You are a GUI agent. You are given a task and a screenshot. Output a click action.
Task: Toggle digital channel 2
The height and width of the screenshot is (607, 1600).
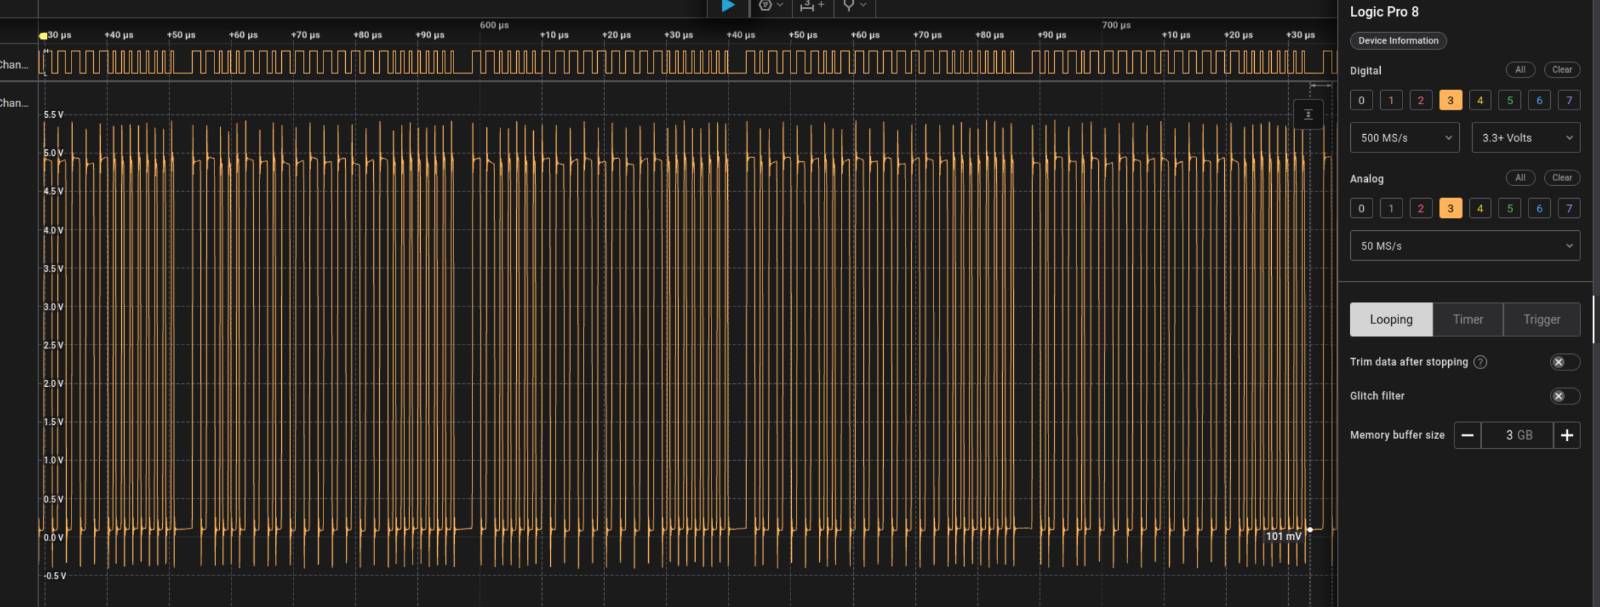coord(1421,100)
